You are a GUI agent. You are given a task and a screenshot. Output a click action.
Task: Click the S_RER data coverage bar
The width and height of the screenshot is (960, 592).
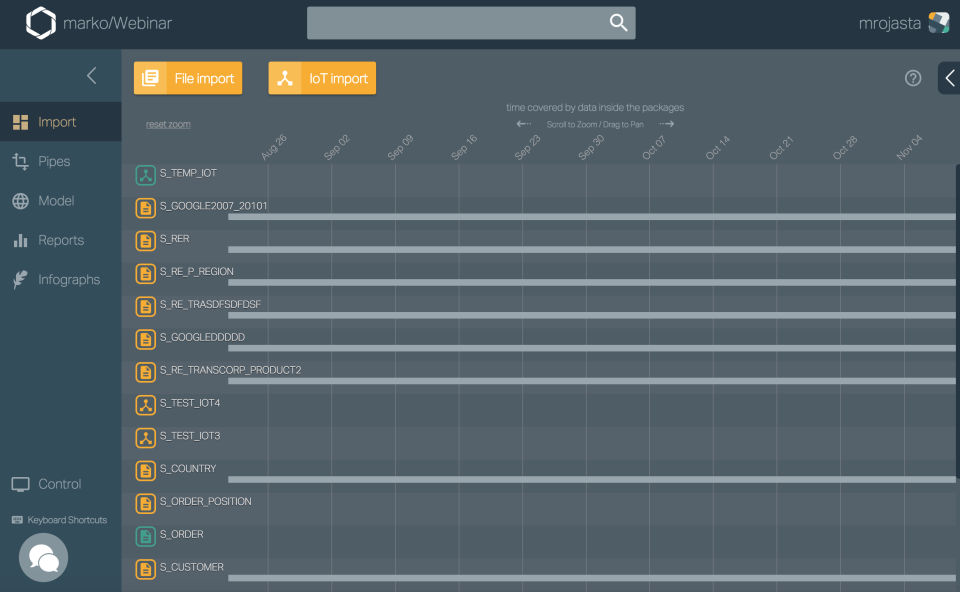[x=591, y=249]
